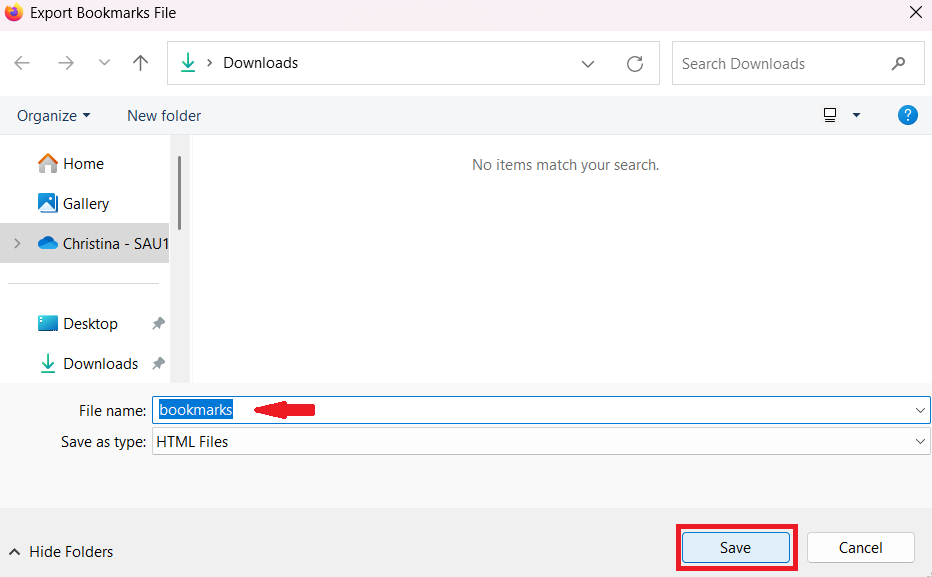The height and width of the screenshot is (577, 932).
Task: Refresh the Downloads folder view
Action: point(635,64)
